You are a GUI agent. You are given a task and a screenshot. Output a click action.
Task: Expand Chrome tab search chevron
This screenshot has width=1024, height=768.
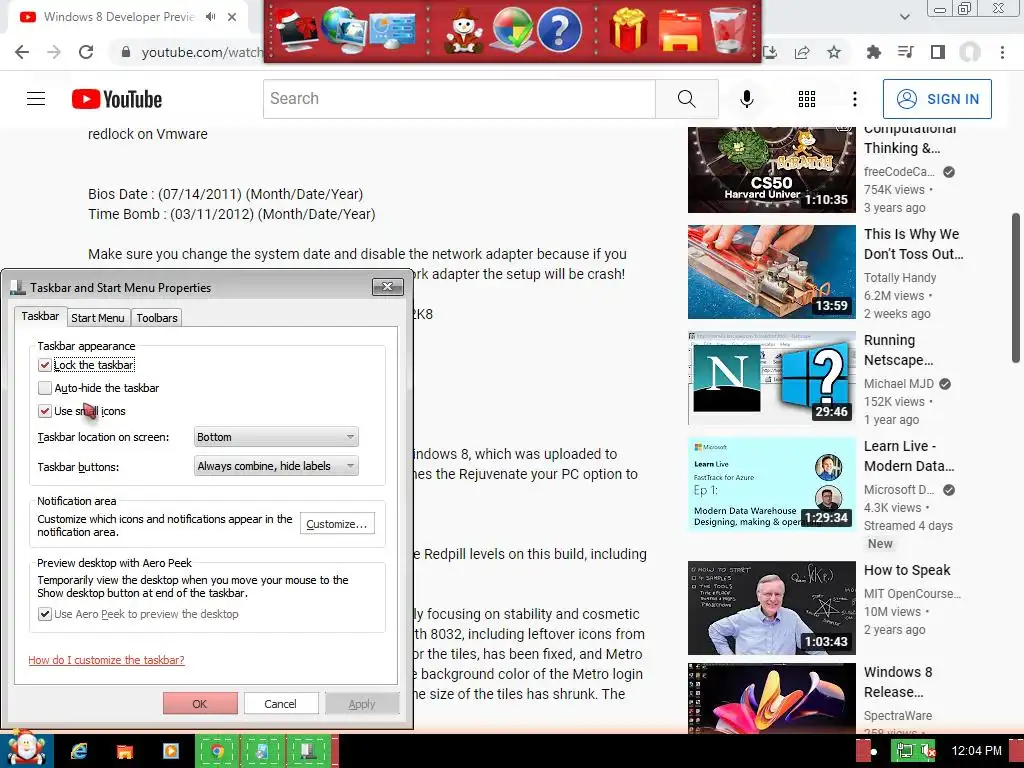pos(904,17)
